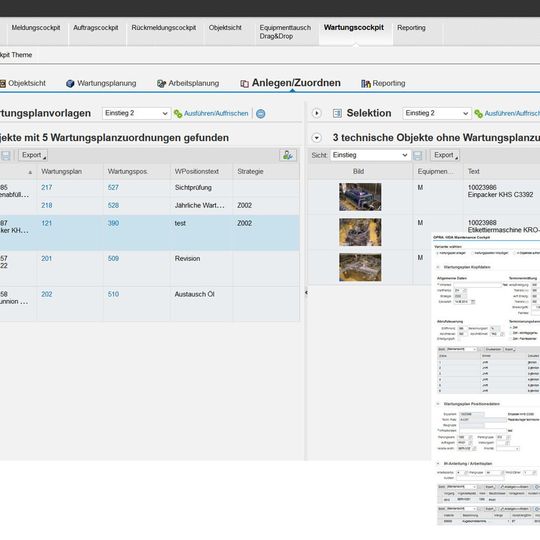This screenshot has height=540, width=540.
Task: Open Wartungsplanung sub-tab
Action: coord(101,83)
